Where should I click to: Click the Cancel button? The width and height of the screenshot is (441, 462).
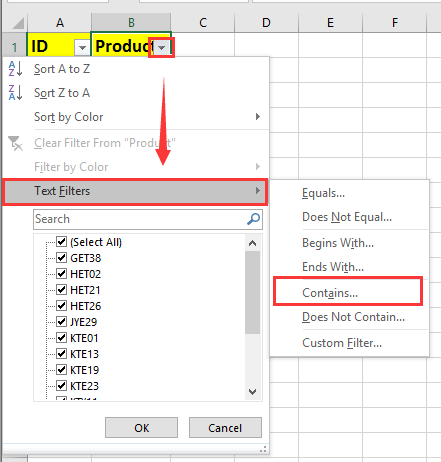[x=225, y=428]
